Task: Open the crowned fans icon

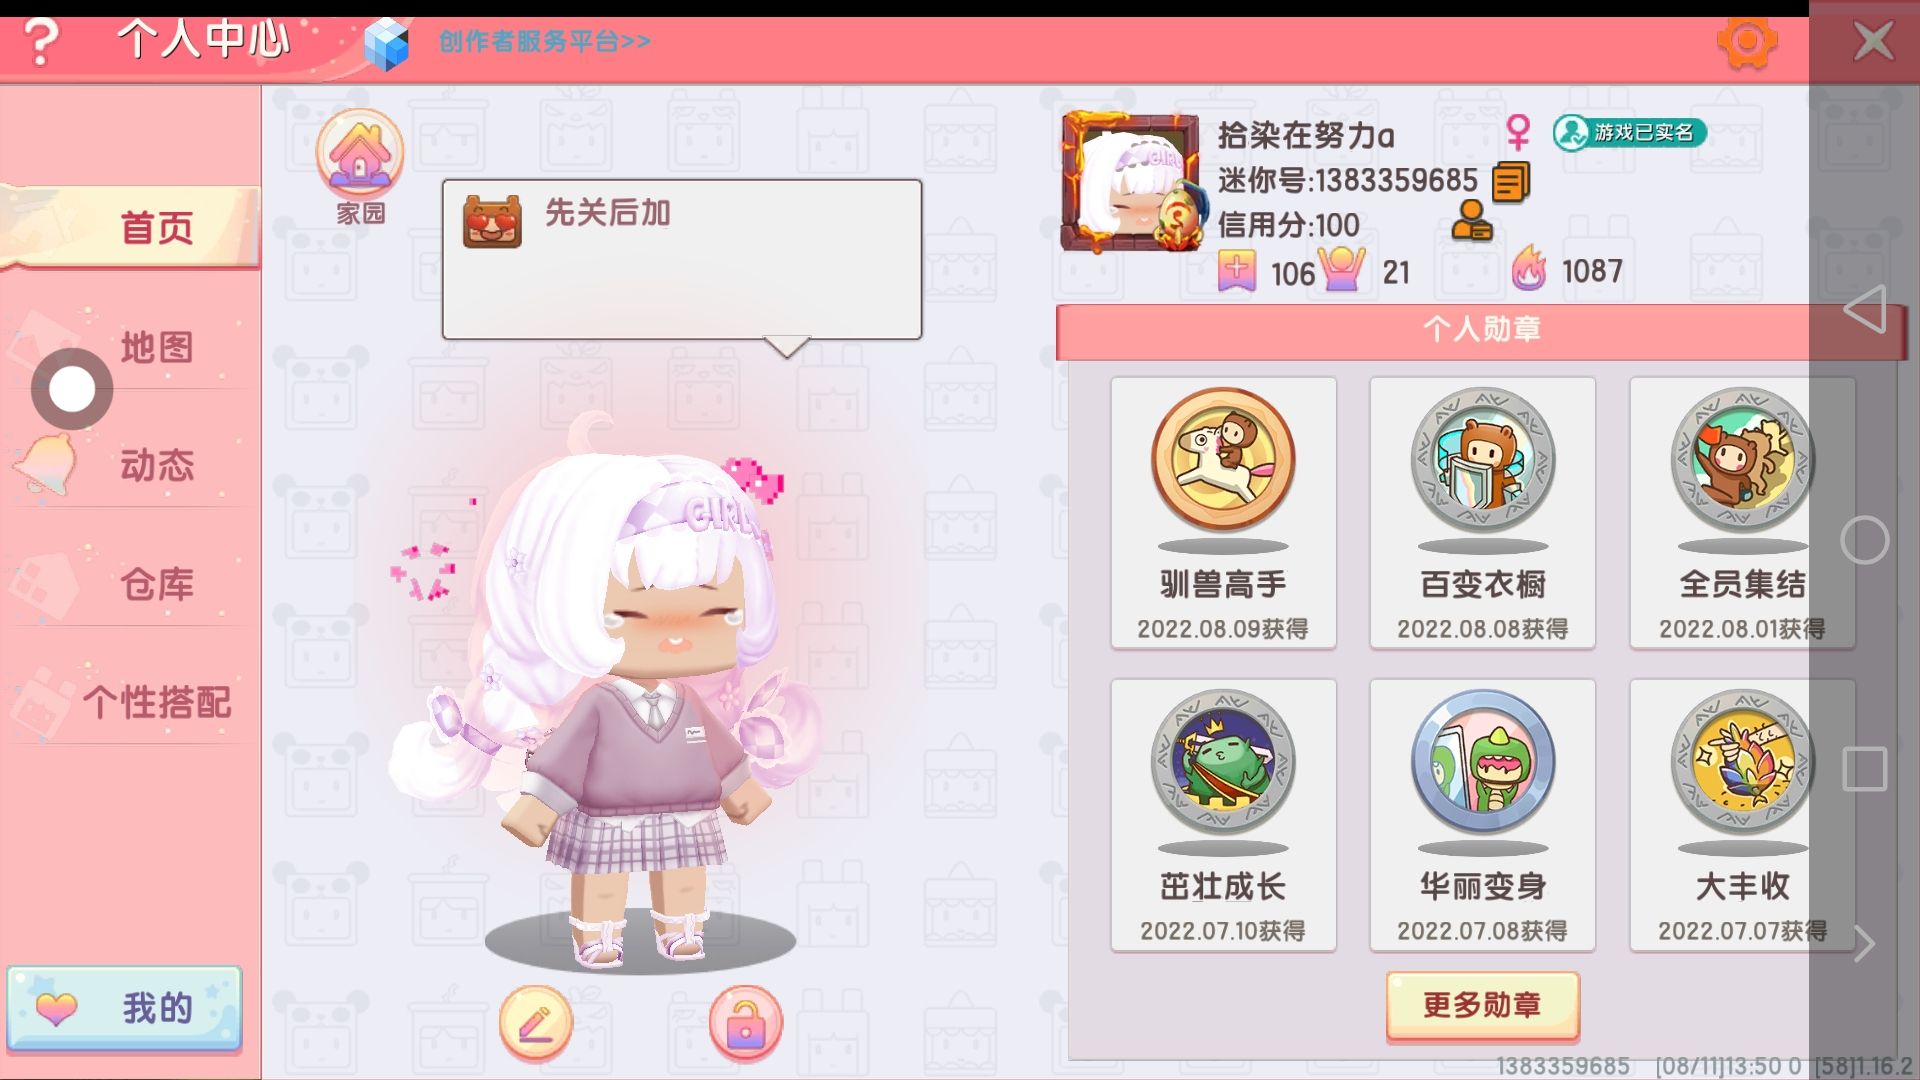Action: tap(1342, 269)
